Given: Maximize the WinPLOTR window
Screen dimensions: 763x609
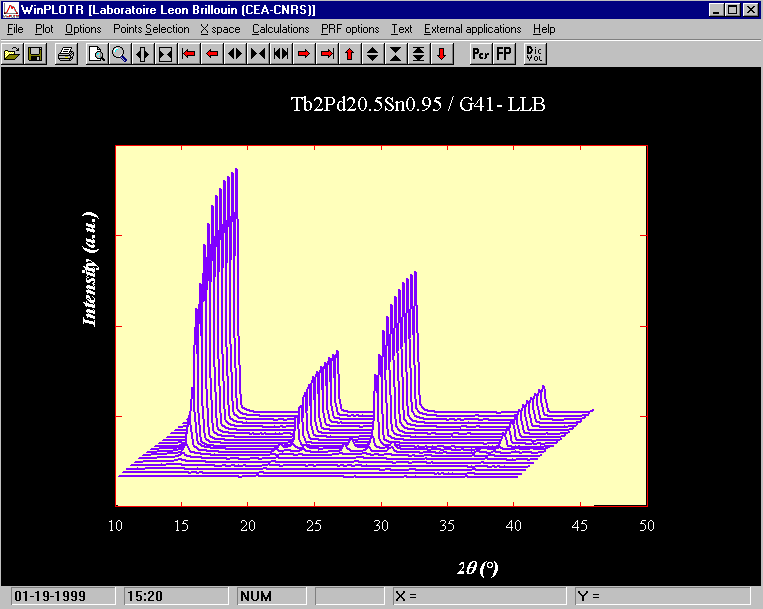Looking at the screenshot, I should pos(732,10).
